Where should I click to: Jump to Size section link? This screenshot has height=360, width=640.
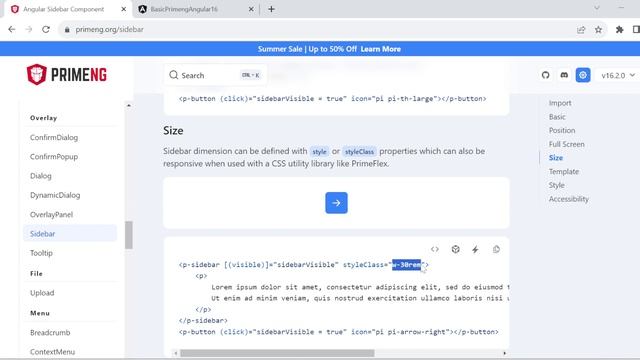click(556, 158)
